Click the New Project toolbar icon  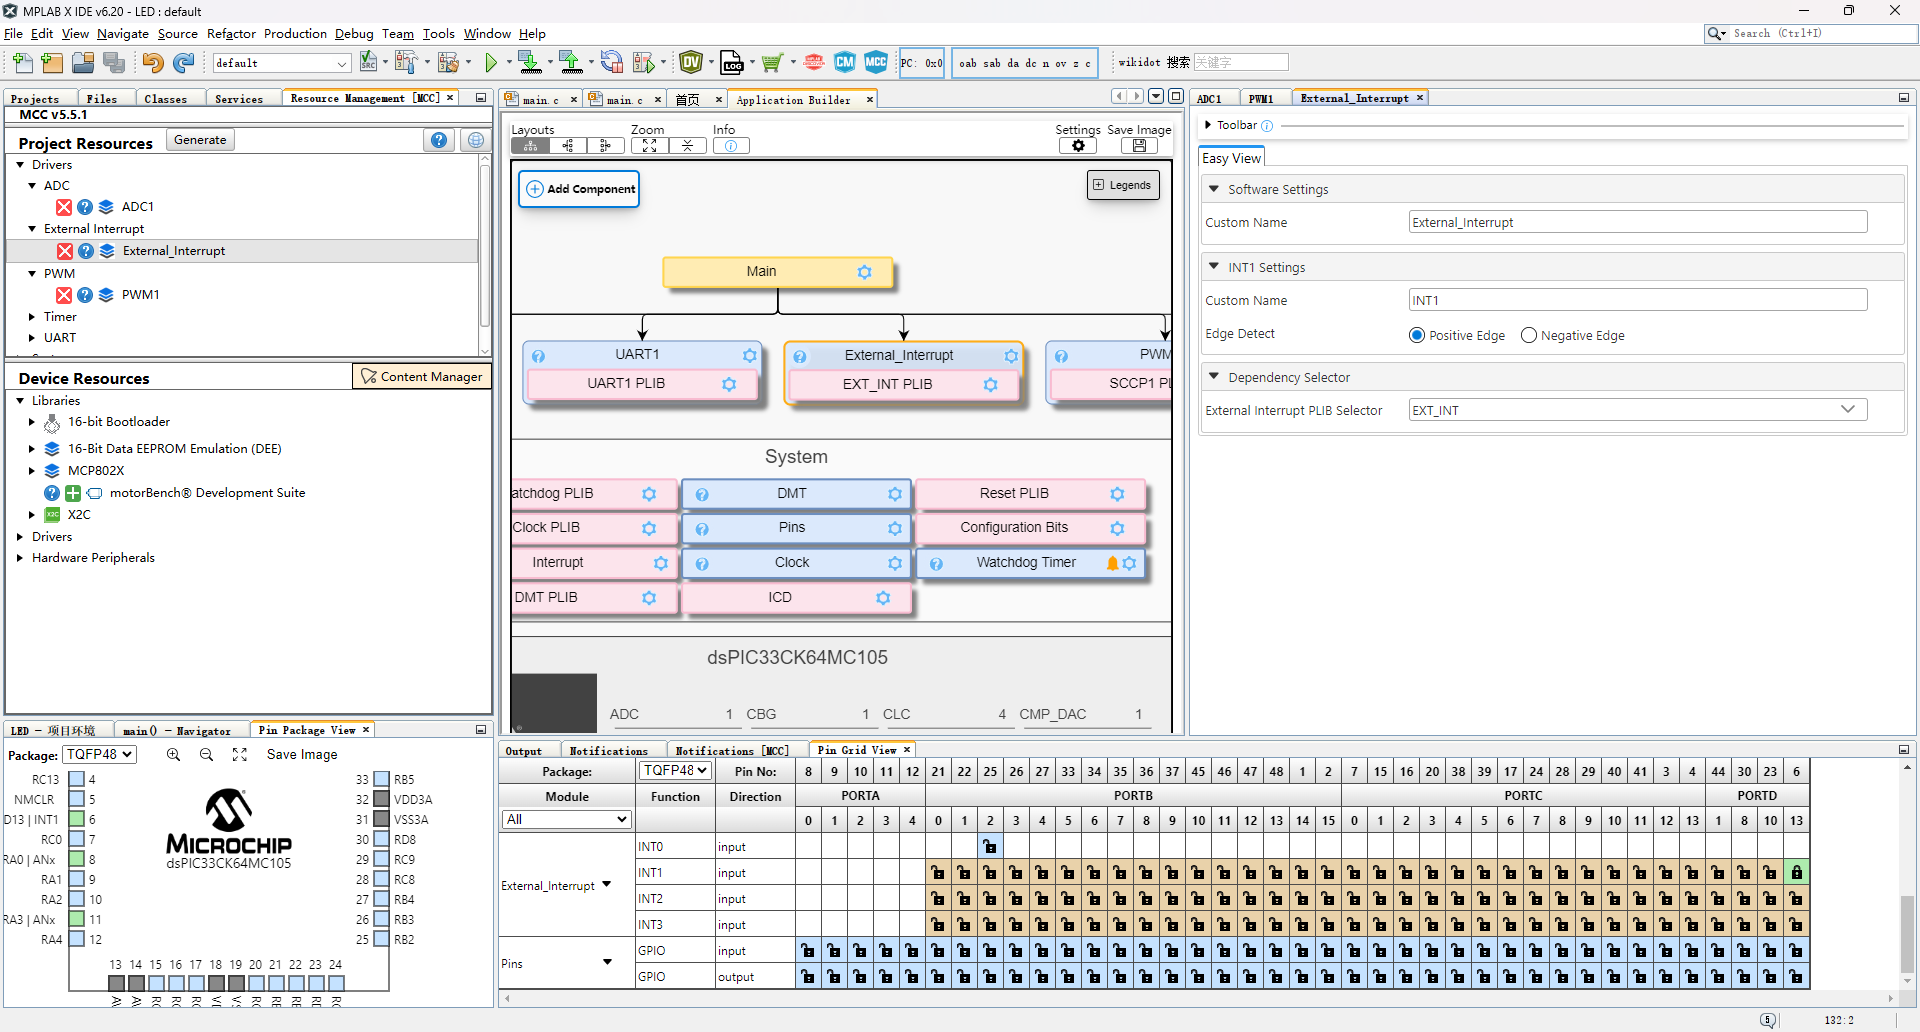pos(52,63)
